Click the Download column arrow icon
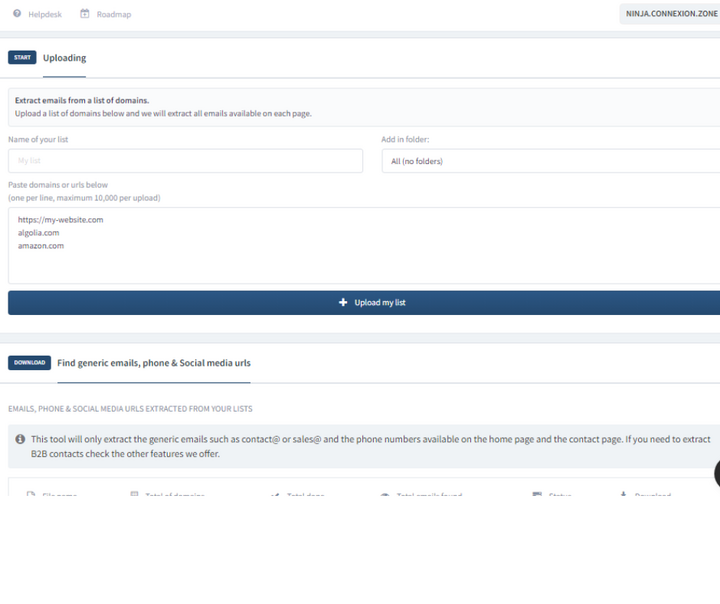This screenshot has height=604, width=720. click(624, 494)
